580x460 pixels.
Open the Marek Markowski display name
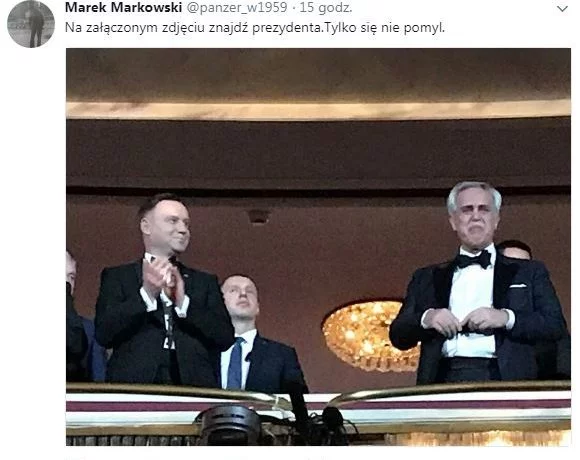pyautogui.click(x=124, y=7)
